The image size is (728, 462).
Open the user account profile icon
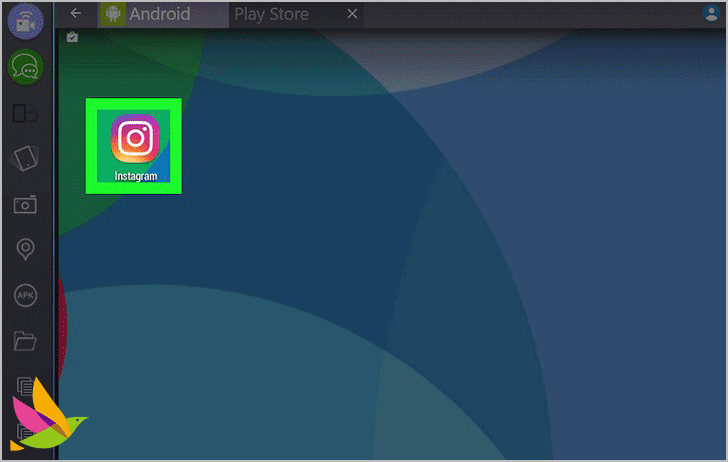click(x=711, y=13)
